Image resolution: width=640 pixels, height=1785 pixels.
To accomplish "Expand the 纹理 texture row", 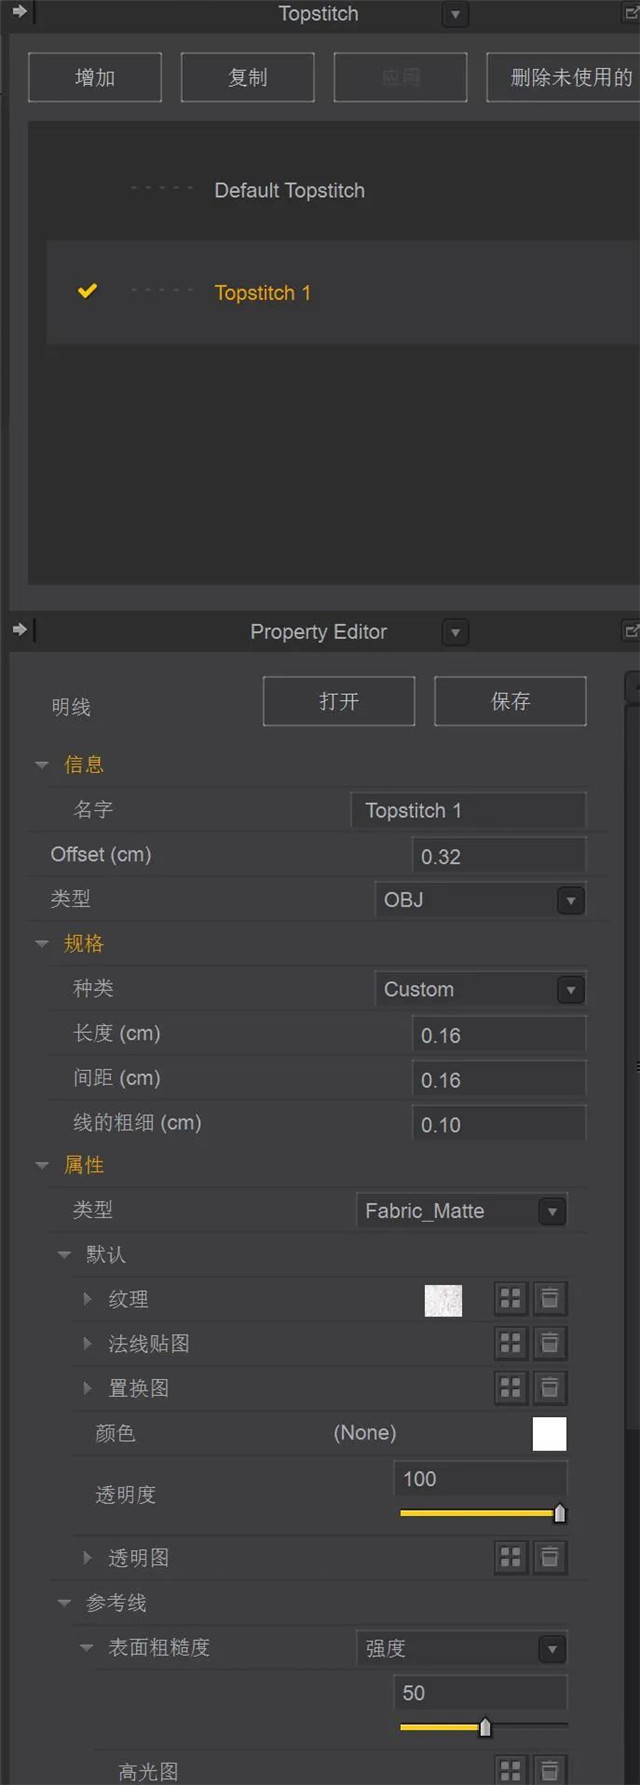I will point(87,1299).
